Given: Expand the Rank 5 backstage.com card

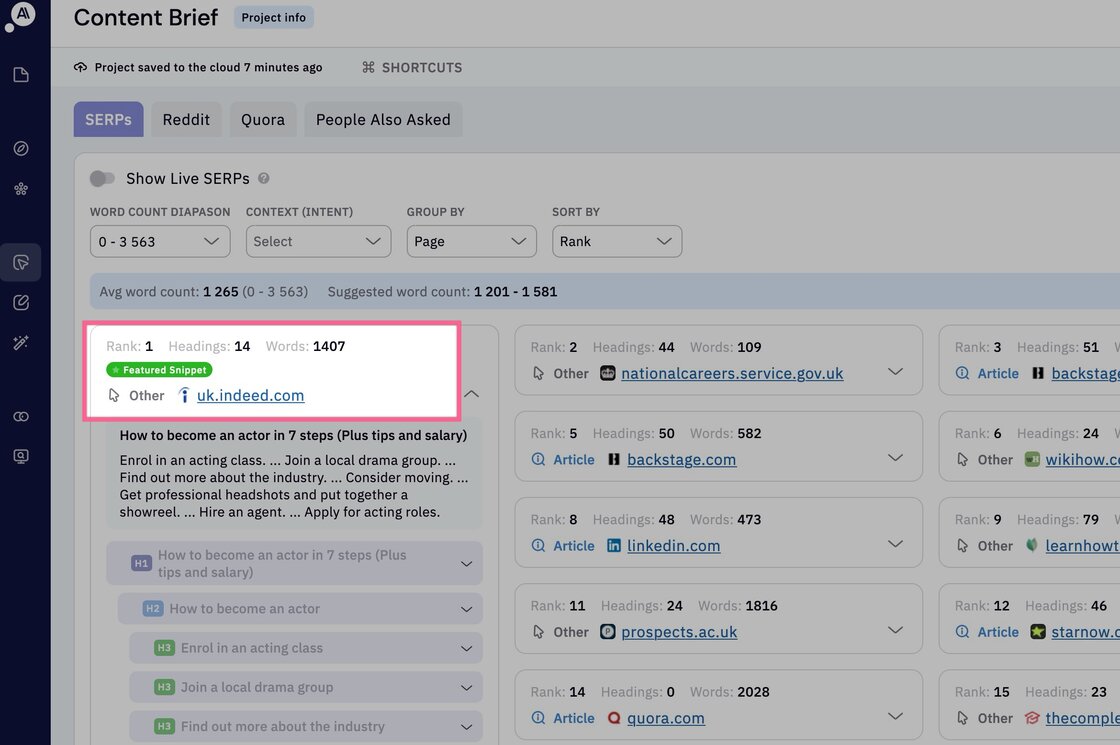Looking at the screenshot, I should coord(895,458).
